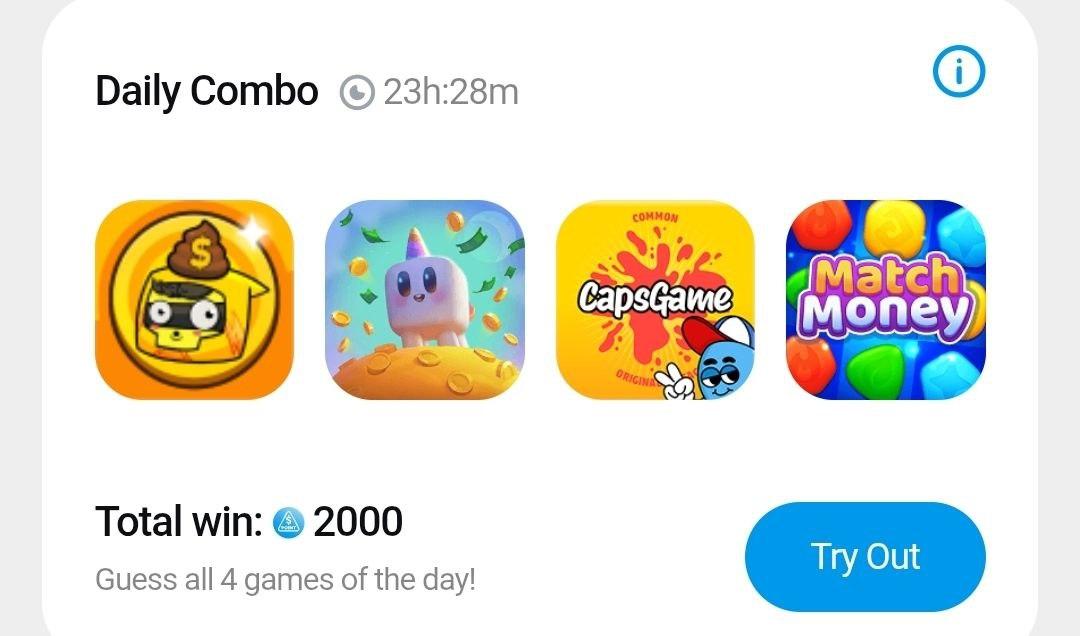Click the 2000 reward amount
The image size is (1080, 636).
pyautogui.click(x=357, y=522)
